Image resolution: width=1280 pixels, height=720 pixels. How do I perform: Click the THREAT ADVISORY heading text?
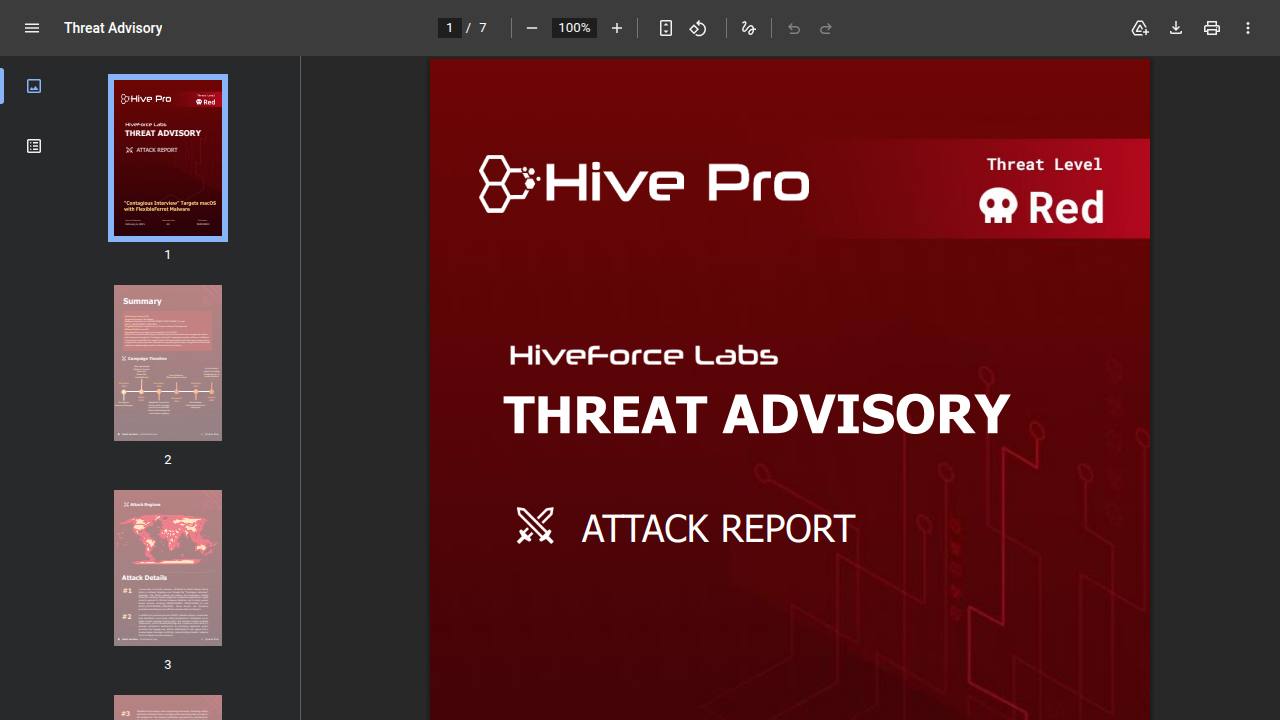click(756, 414)
